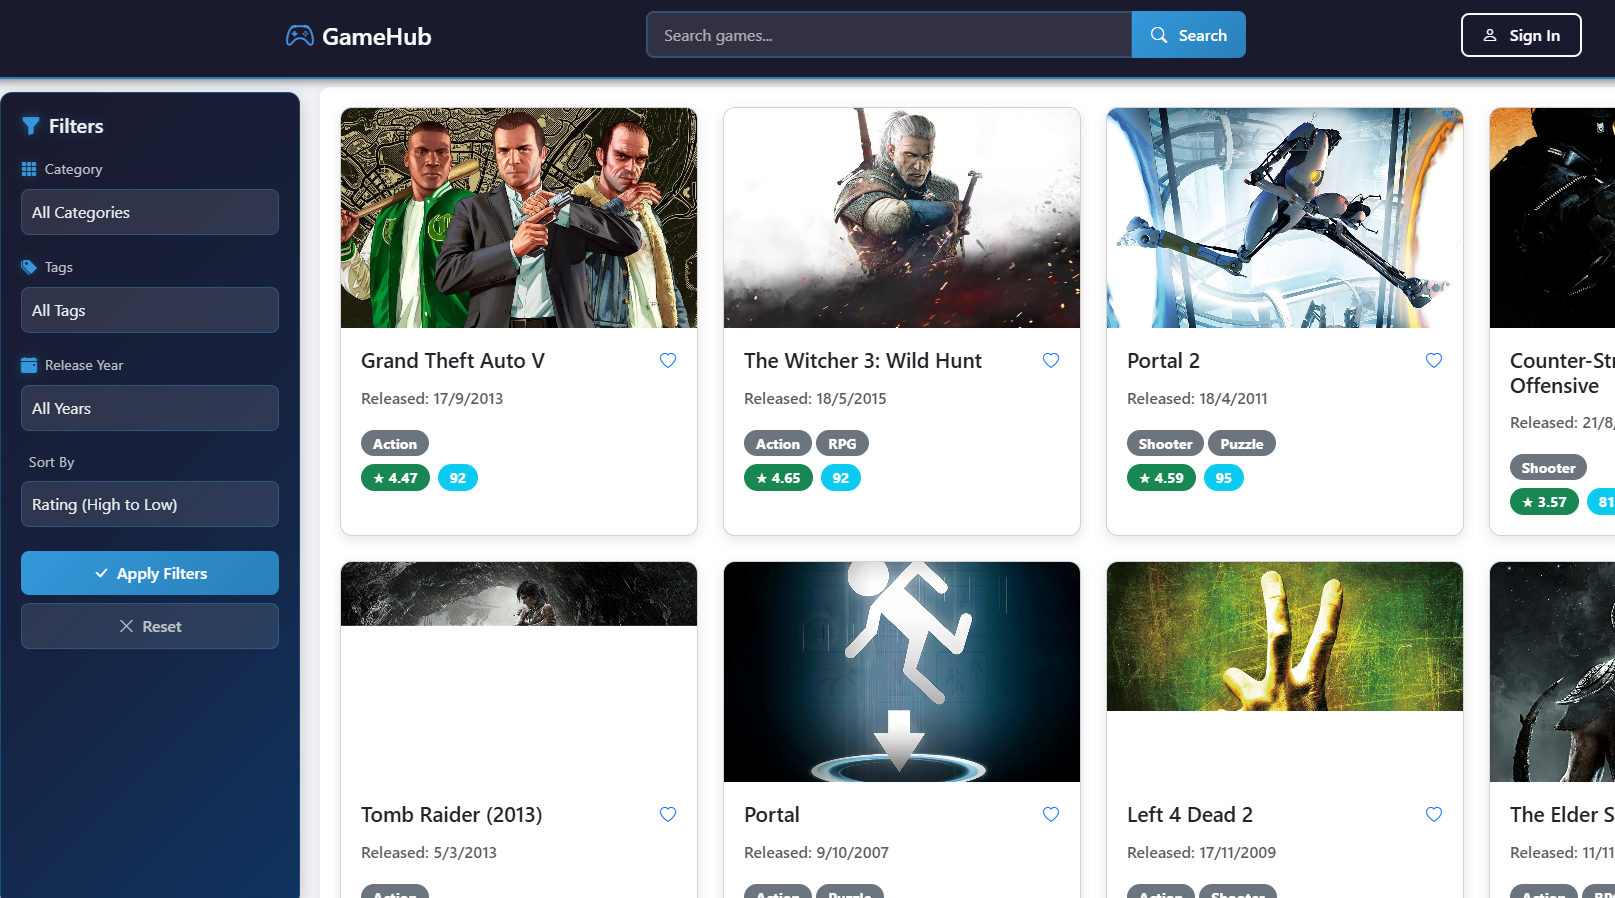Open the Portal cover image
The height and width of the screenshot is (898, 1615).
[x=902, y=672]
